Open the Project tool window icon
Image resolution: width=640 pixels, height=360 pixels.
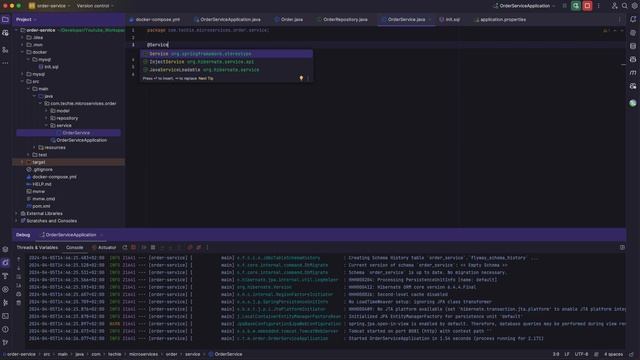pyautogui.click(x=5, y=19)
